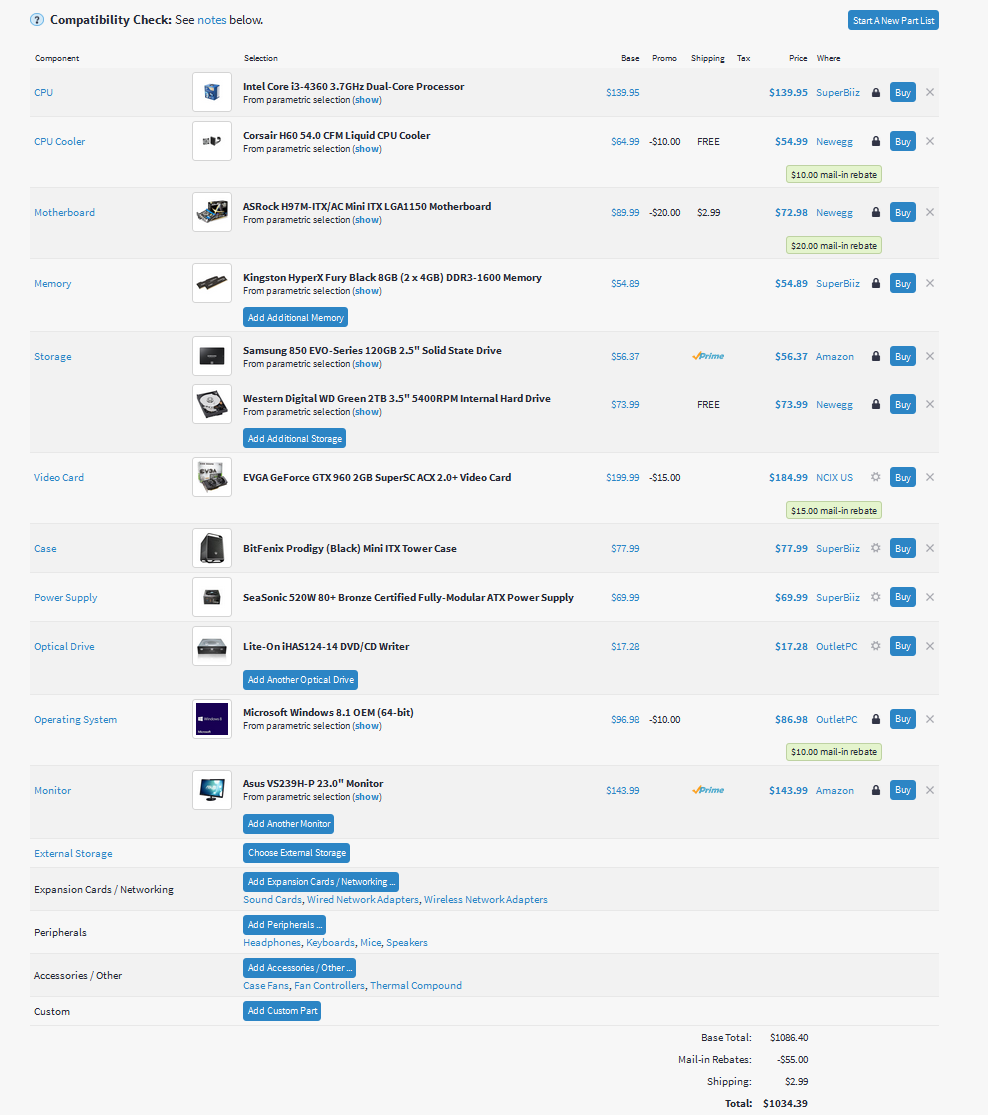Open the Headphones link
The width and height of the screenshot is (988, 1115).
point(272,943)
